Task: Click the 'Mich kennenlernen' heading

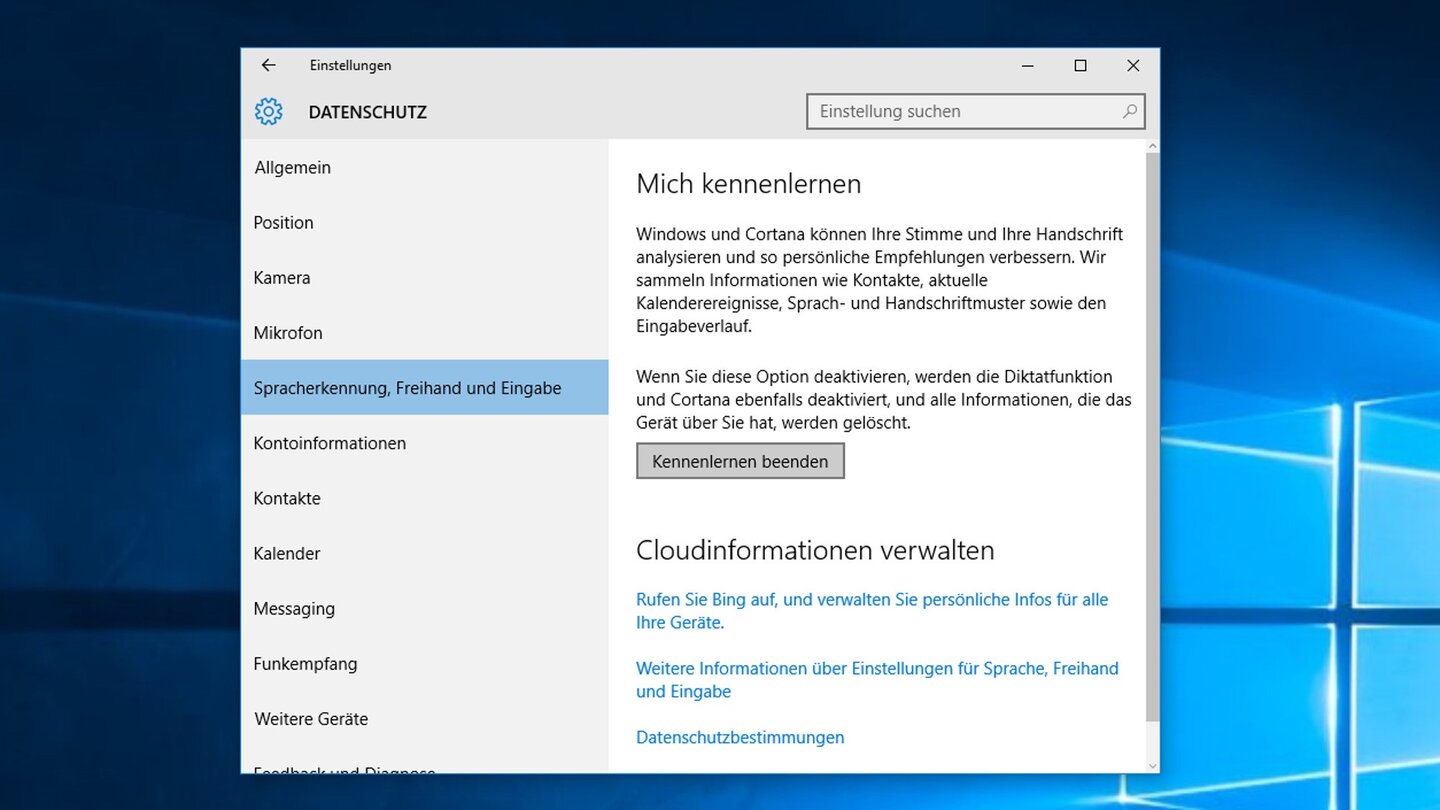Action: pos(748,184)
